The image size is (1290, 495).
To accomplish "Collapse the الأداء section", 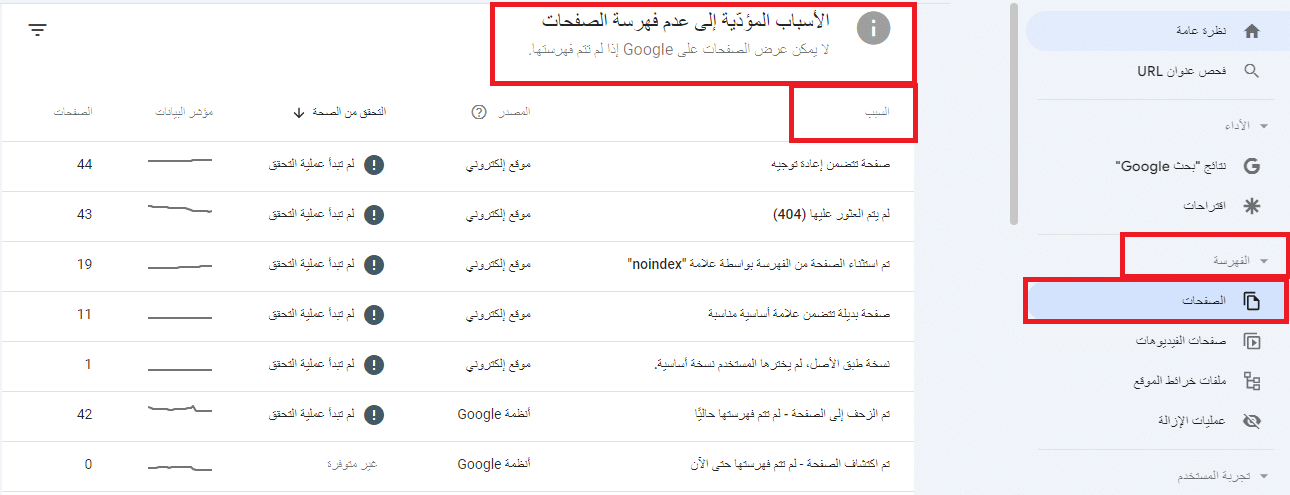I will pyautogui.click(x=1264, y=127).
